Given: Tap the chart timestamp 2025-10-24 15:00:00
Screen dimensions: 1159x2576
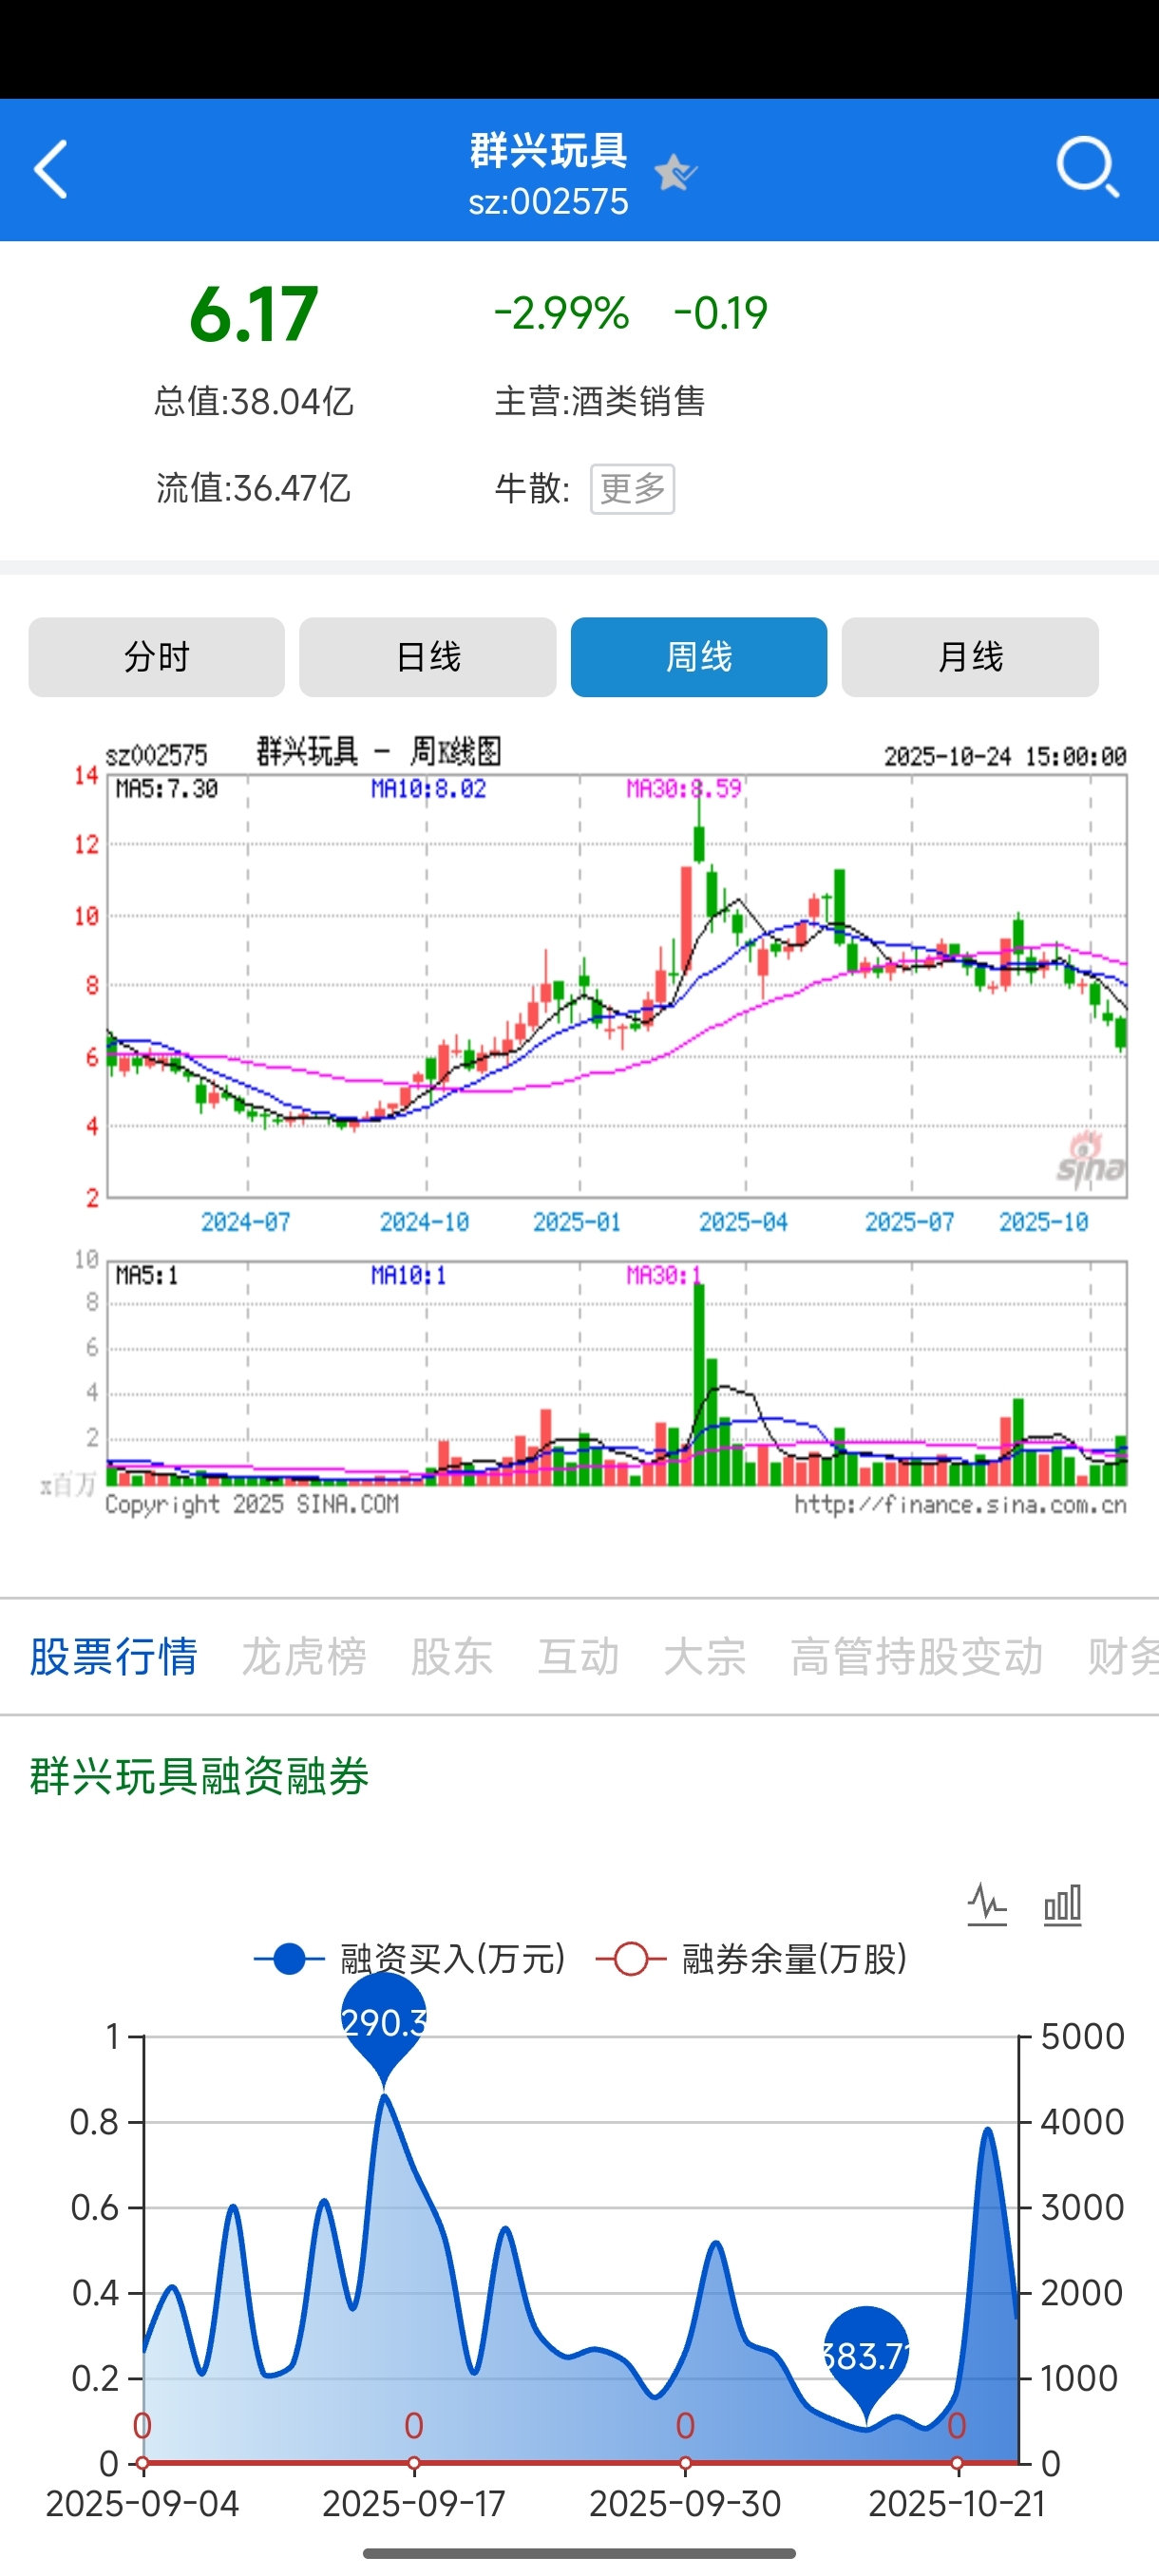Looking at the screenshot, I should [1005, 757].
